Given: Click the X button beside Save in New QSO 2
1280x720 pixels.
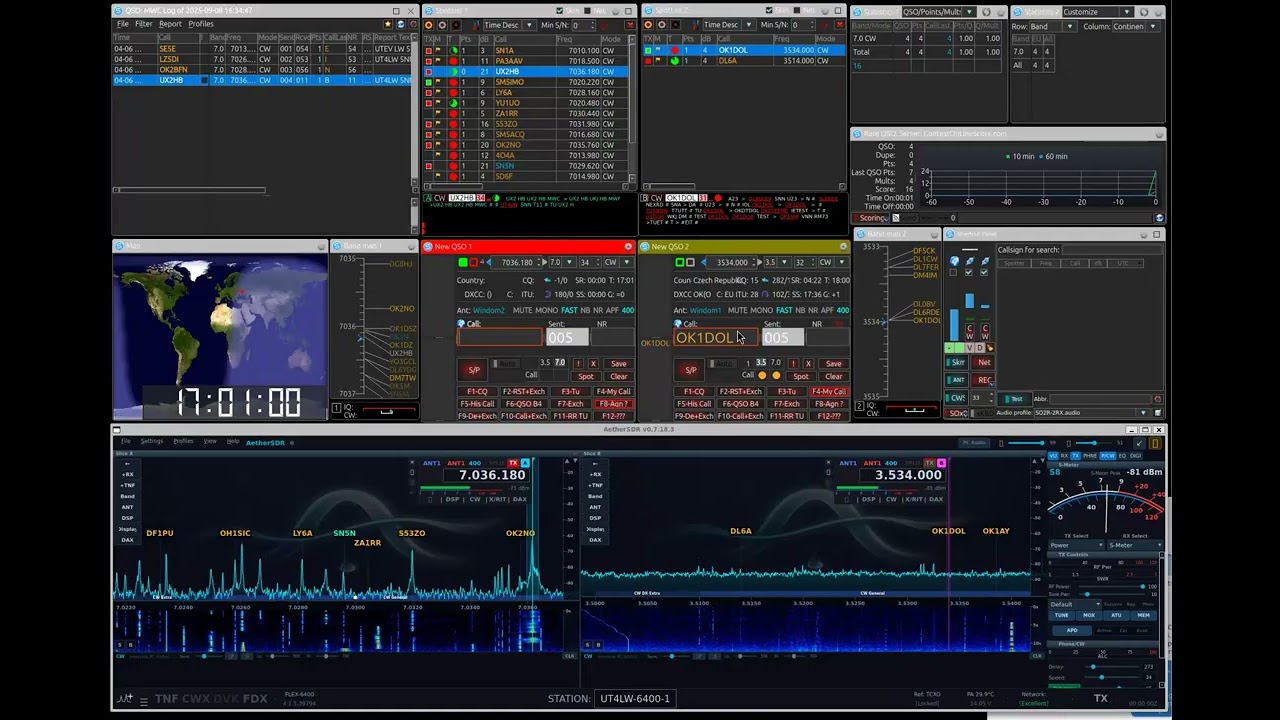Looking at the screenshot, I should tap(808, 364).
